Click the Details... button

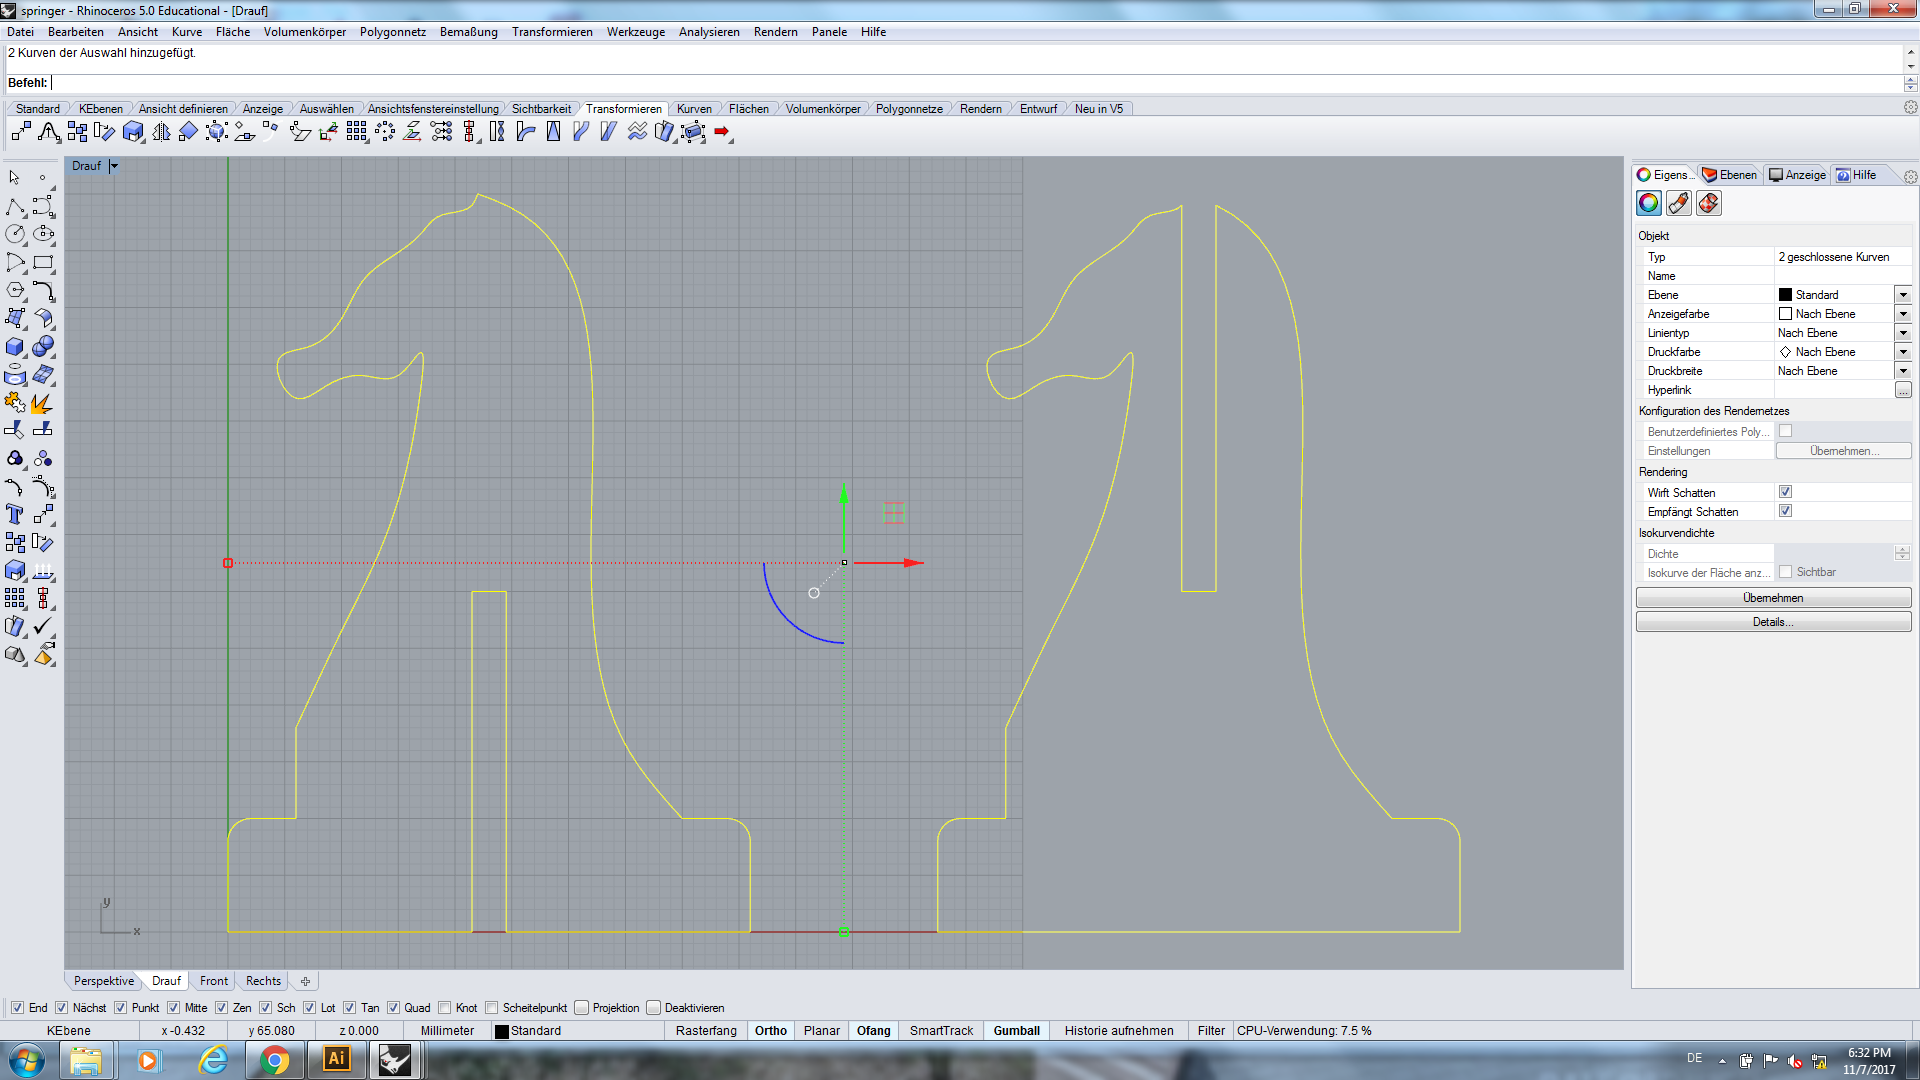click(1772, 622)
